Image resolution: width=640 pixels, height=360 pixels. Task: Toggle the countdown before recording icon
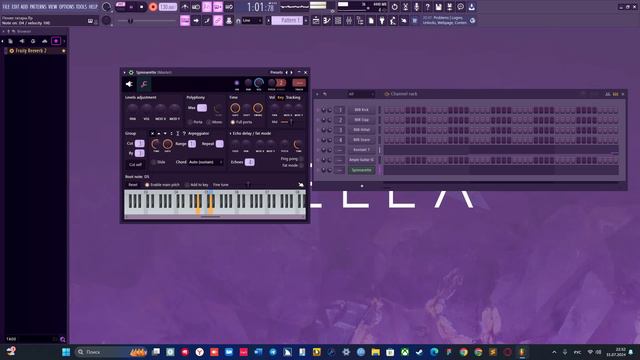[x=207, y=7]
